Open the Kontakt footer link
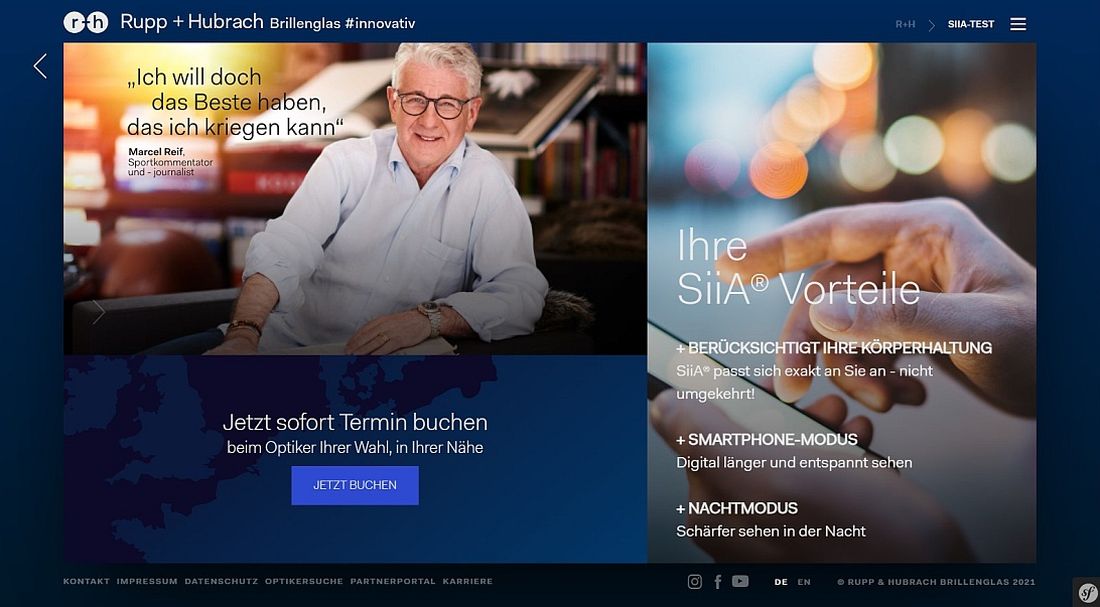Screen dimensions: 1100x607 [85, 581]
